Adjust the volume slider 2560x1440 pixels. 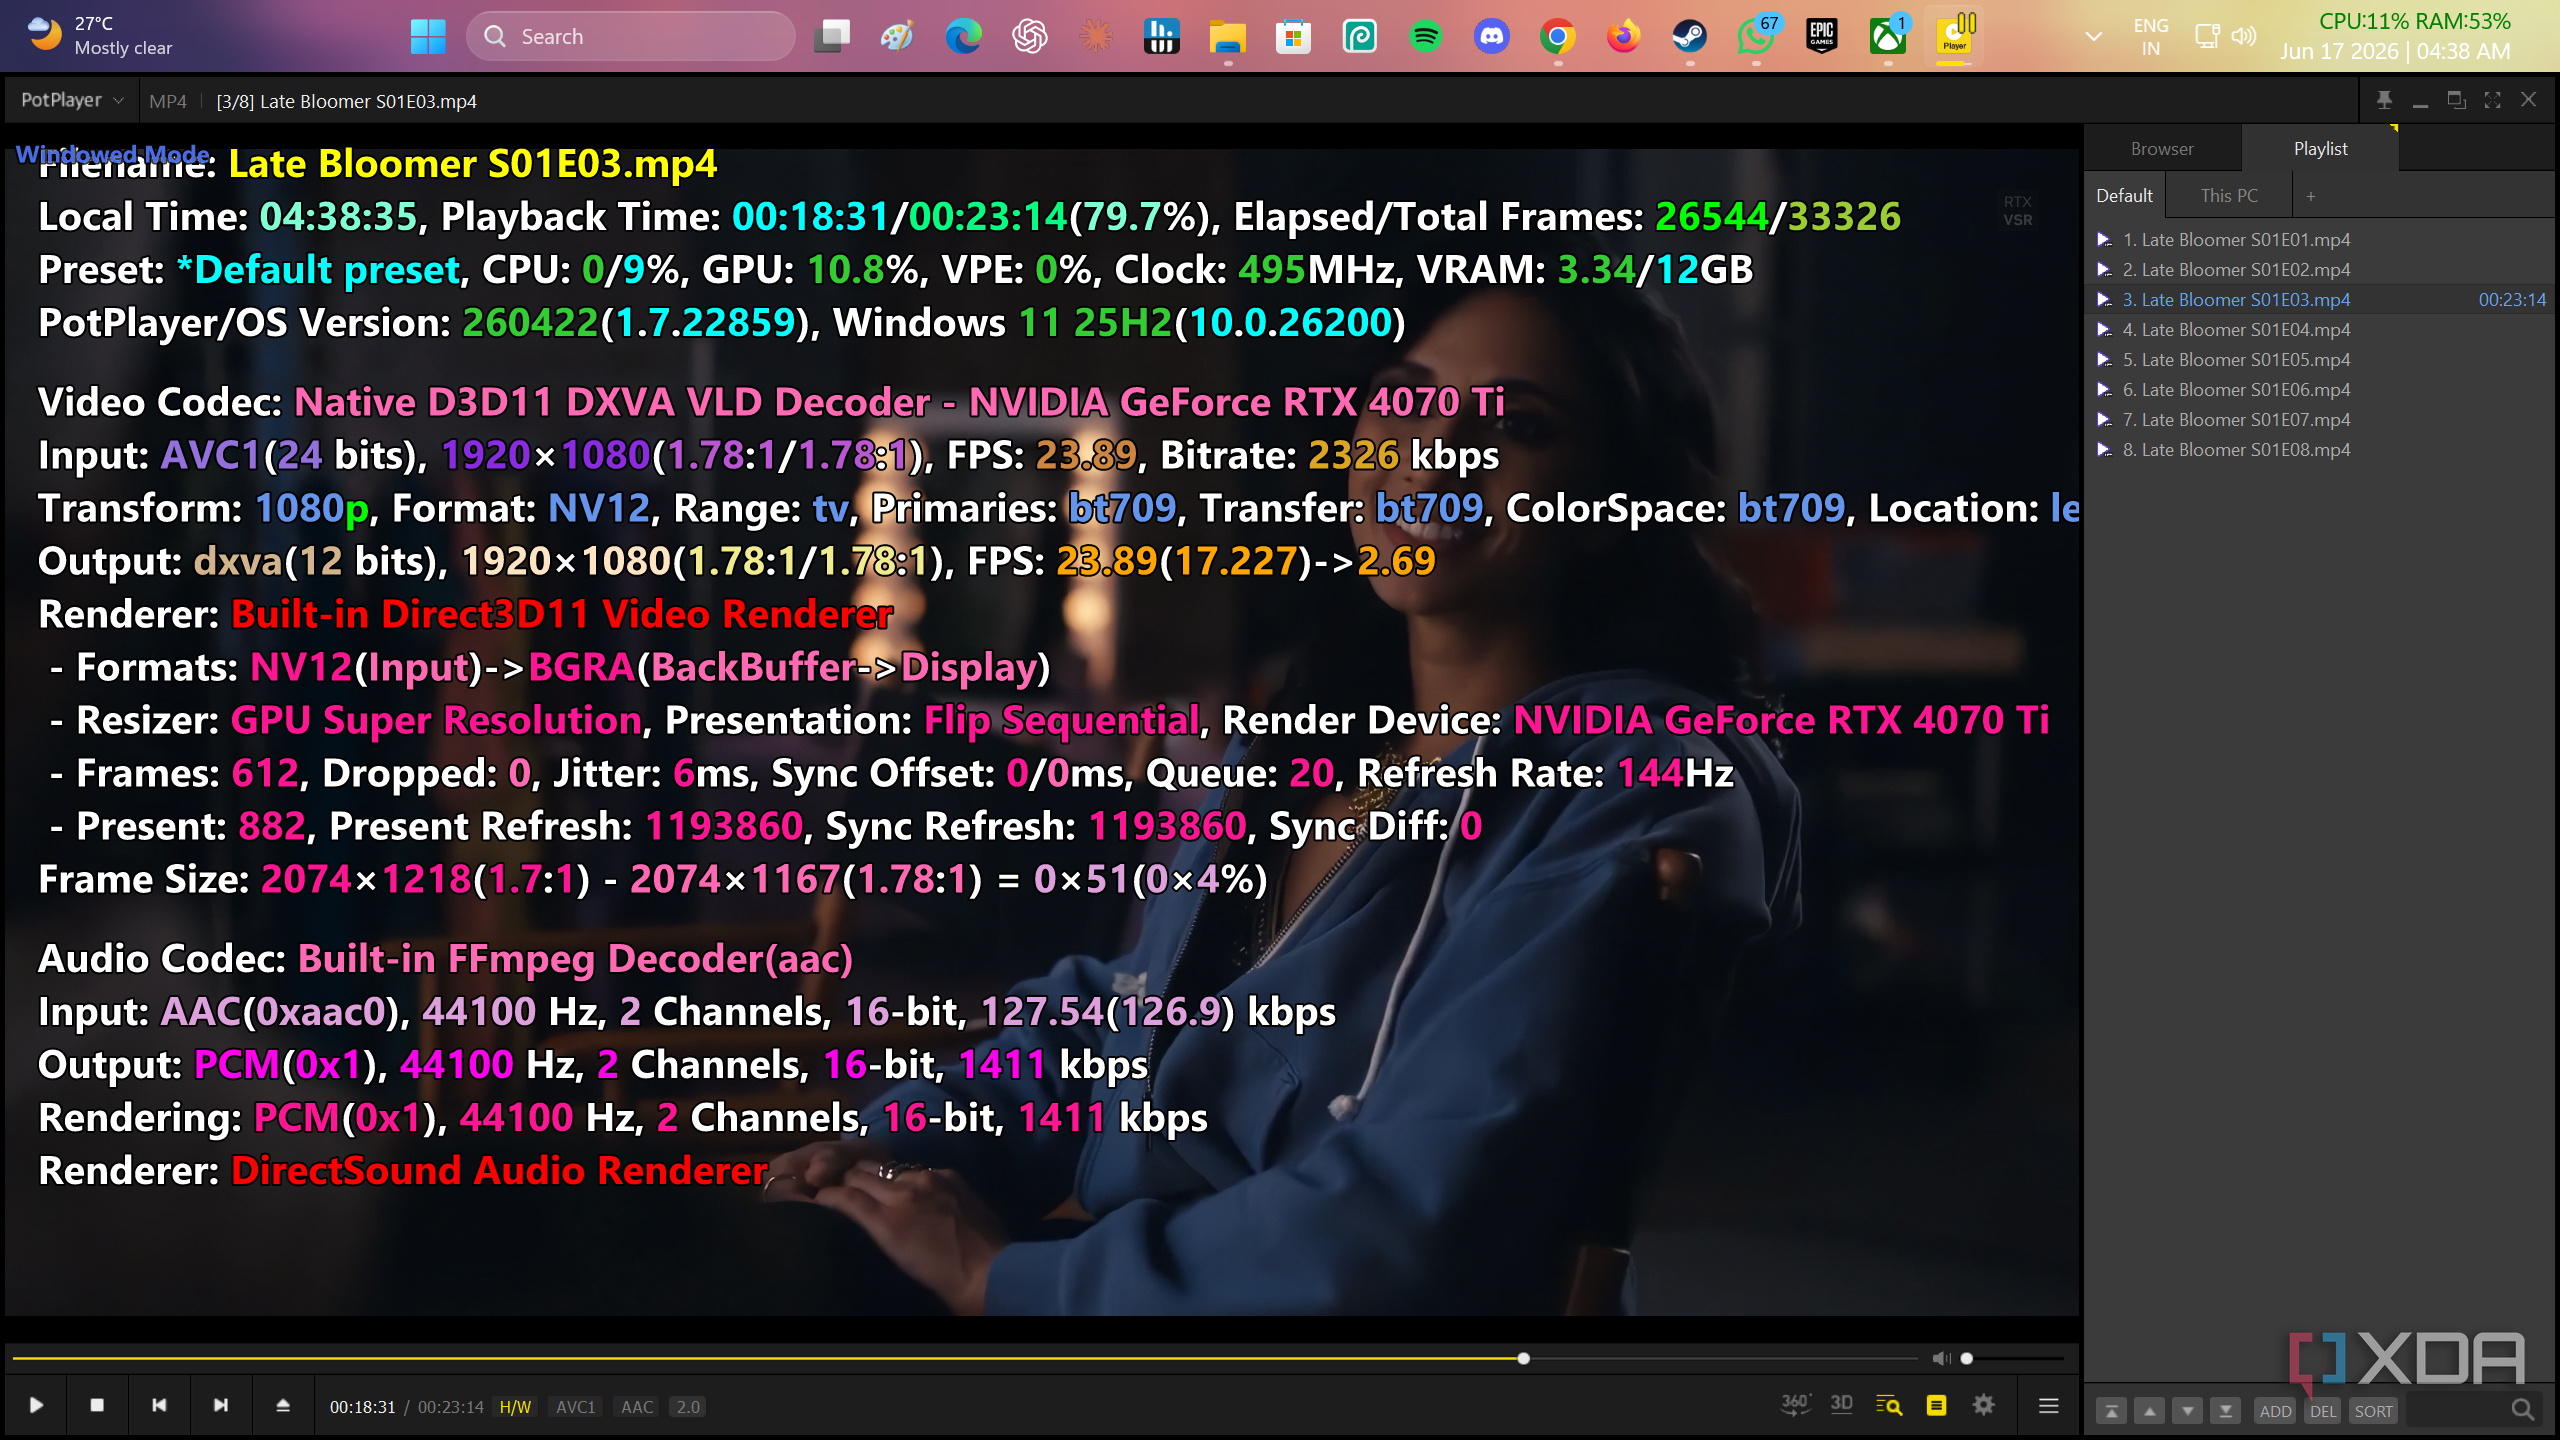pos(2012,1358)
